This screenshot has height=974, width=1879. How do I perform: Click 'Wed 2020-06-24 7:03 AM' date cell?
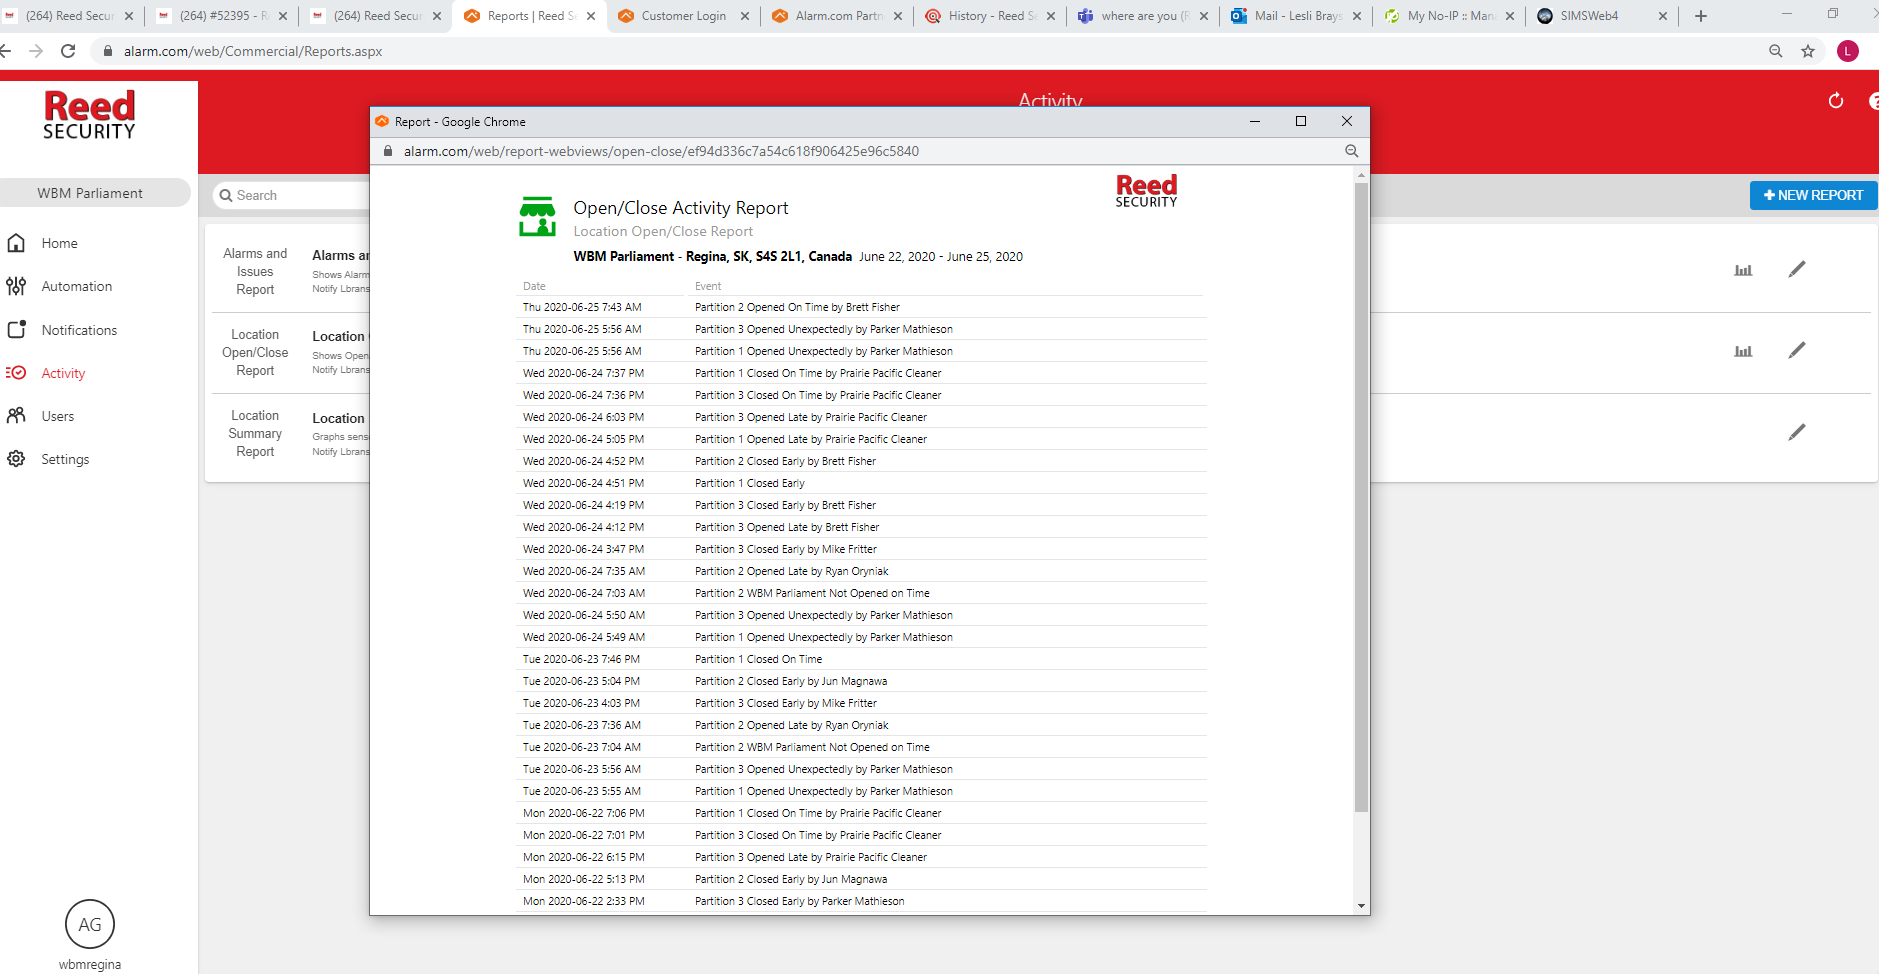click(583, 593)
